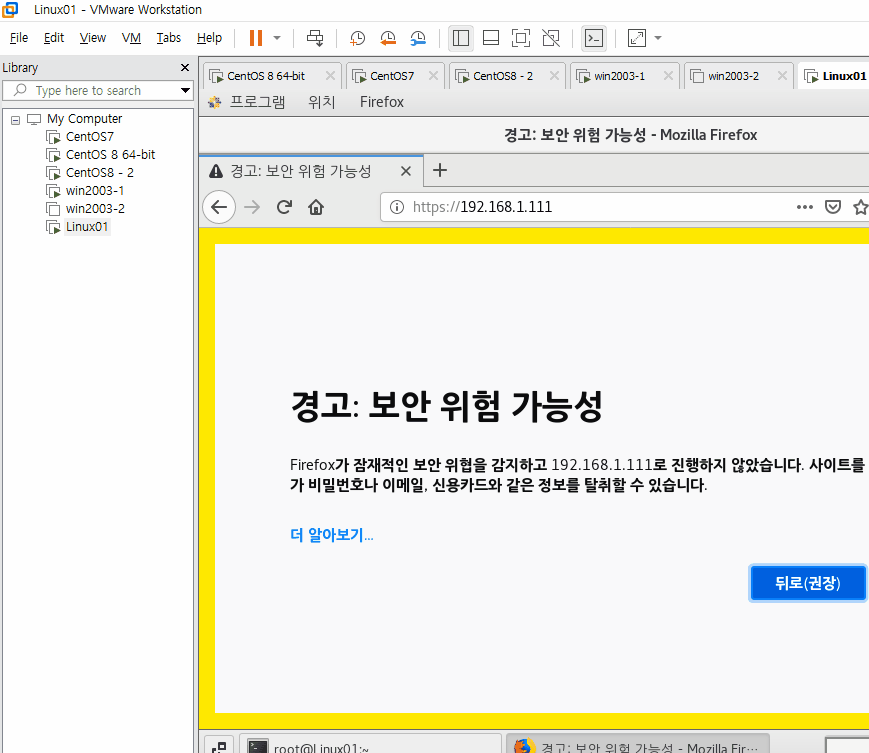Image resolution: width=869 pixels, height=753 pixels.
Task: Close the win2003-1 tab
Action: [x=668, y=75]
